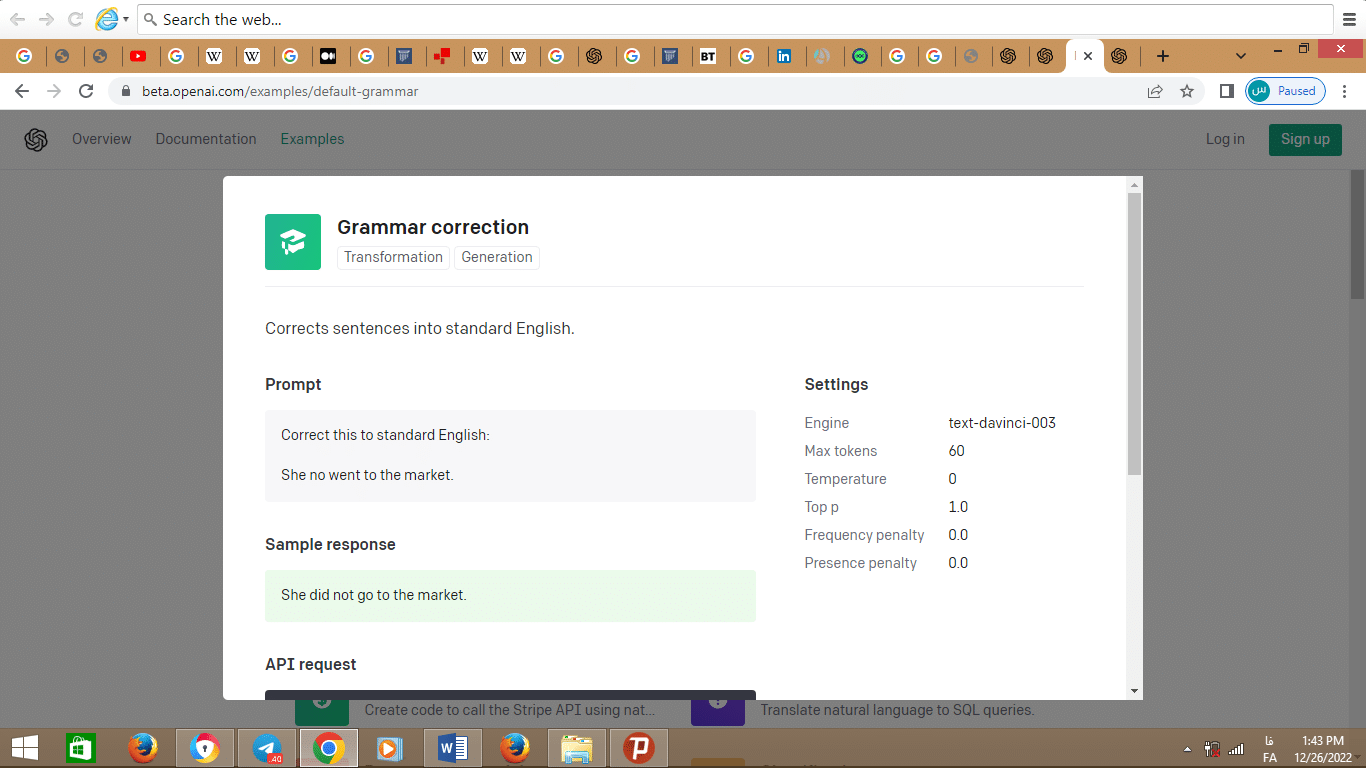
Task: Open the Documentation nav item
Action: (206, 139)
